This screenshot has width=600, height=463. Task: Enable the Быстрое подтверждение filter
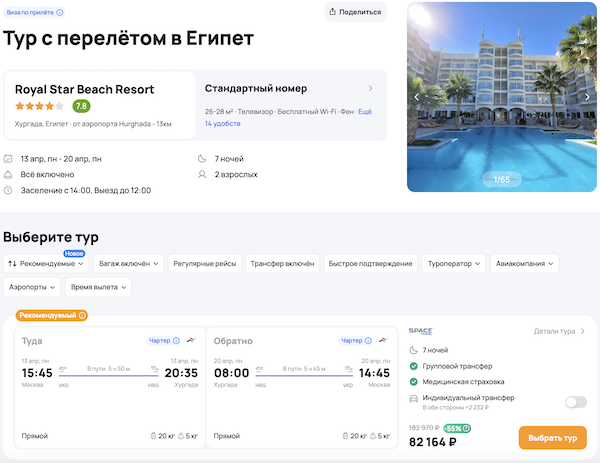370,264
